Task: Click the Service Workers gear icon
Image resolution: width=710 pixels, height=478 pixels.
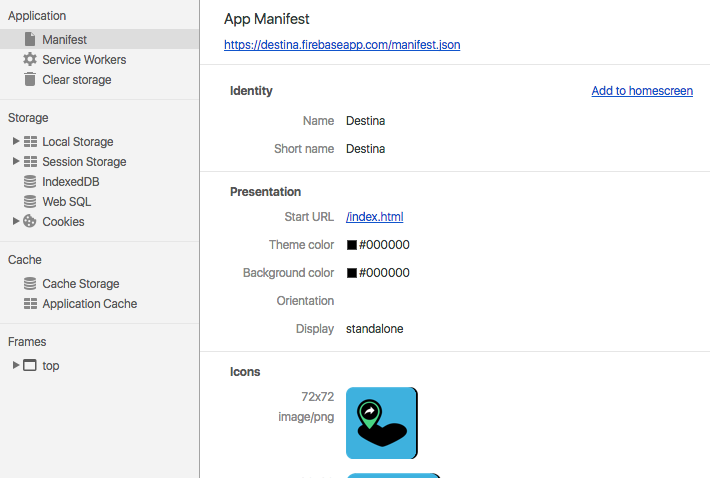Action: click(x=30, y=59)
